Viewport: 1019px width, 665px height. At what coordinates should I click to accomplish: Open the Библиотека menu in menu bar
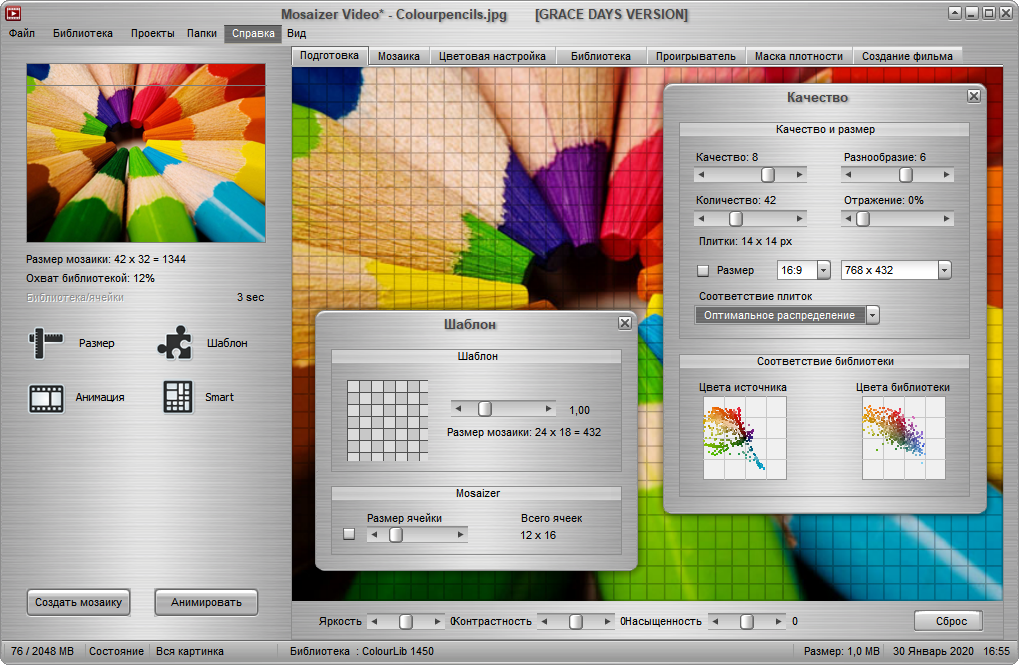click(83, 33)
